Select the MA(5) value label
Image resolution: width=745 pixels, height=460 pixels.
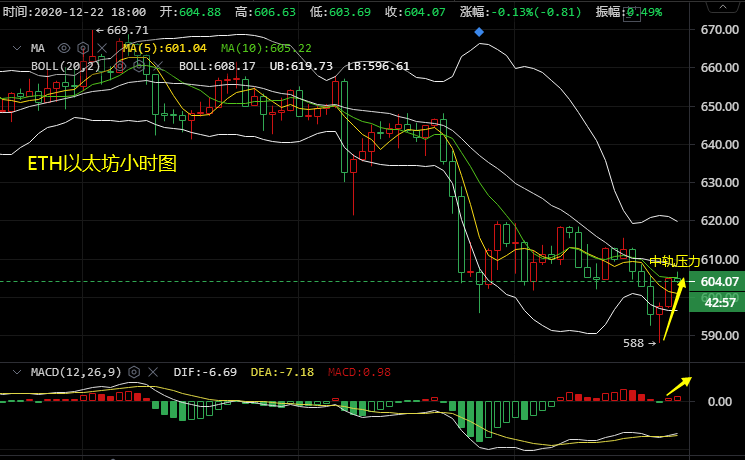click(x=164, y=48)
